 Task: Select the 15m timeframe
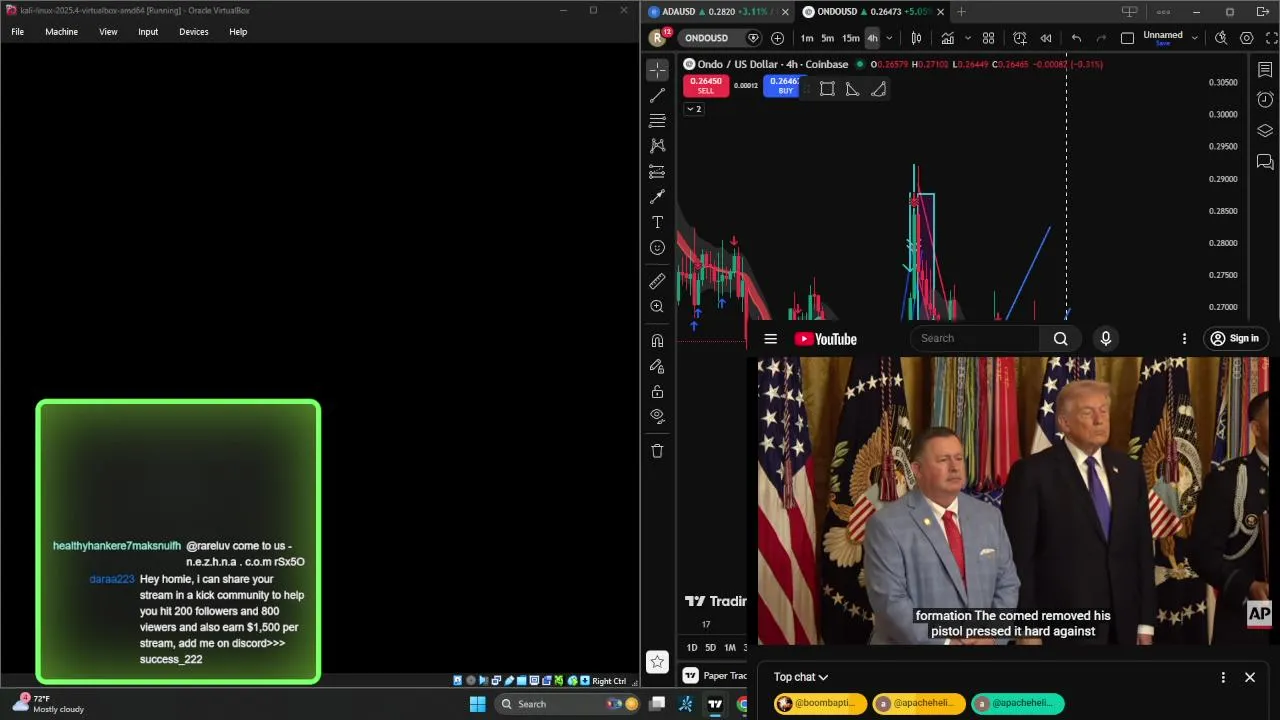851,38
